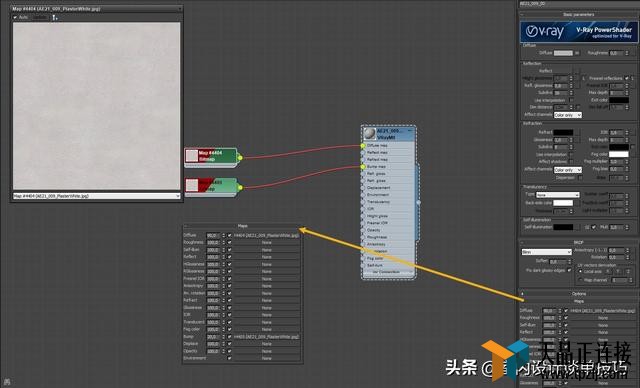Click Displace None button in floating Maps panel
Viewport: 640px width, 388px height.
tap(266, 344)
